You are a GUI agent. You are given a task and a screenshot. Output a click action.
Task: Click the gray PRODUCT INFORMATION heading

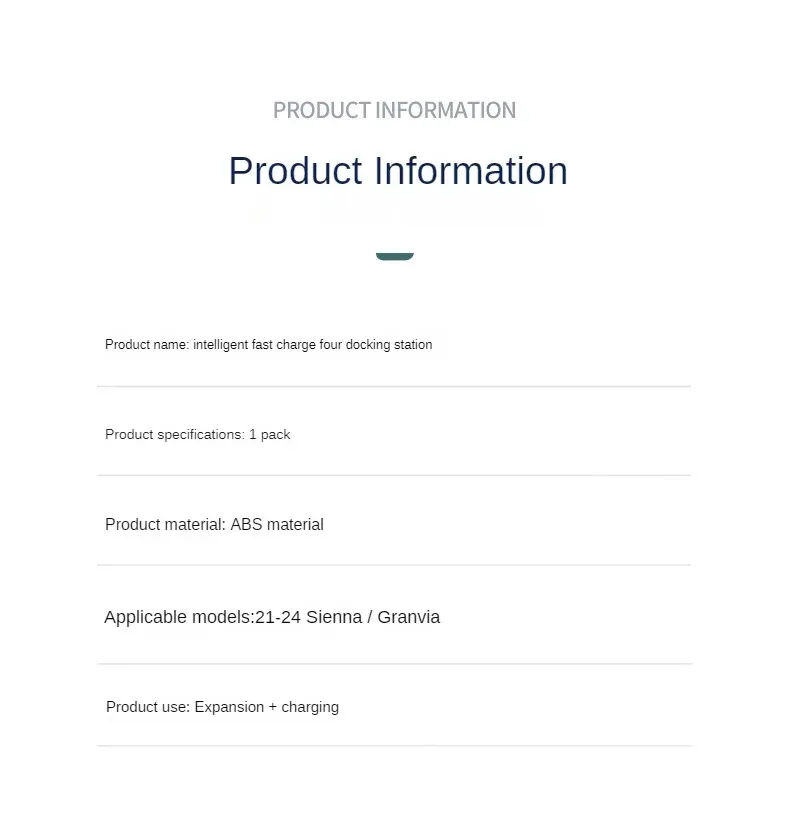tap(394, 110)
